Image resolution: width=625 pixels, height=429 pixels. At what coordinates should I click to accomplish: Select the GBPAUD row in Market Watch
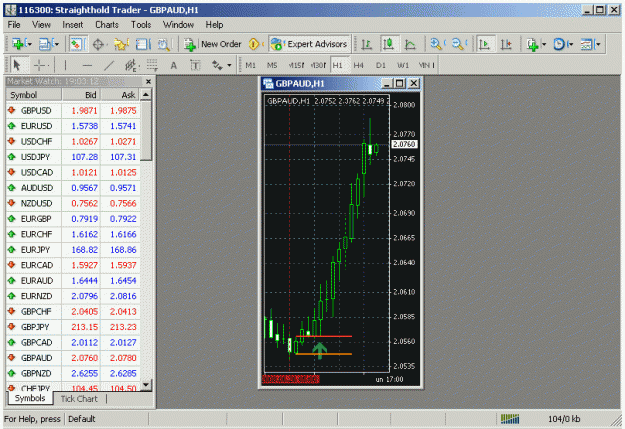73,358
